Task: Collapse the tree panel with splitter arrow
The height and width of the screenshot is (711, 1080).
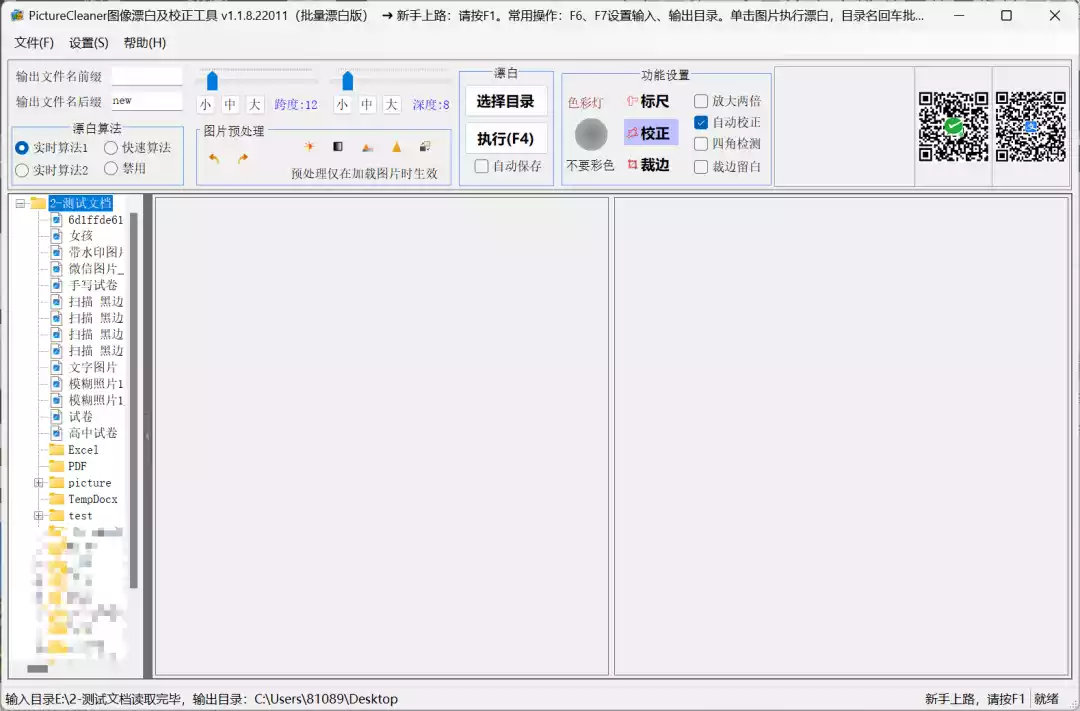Action: tap(147, 436)
